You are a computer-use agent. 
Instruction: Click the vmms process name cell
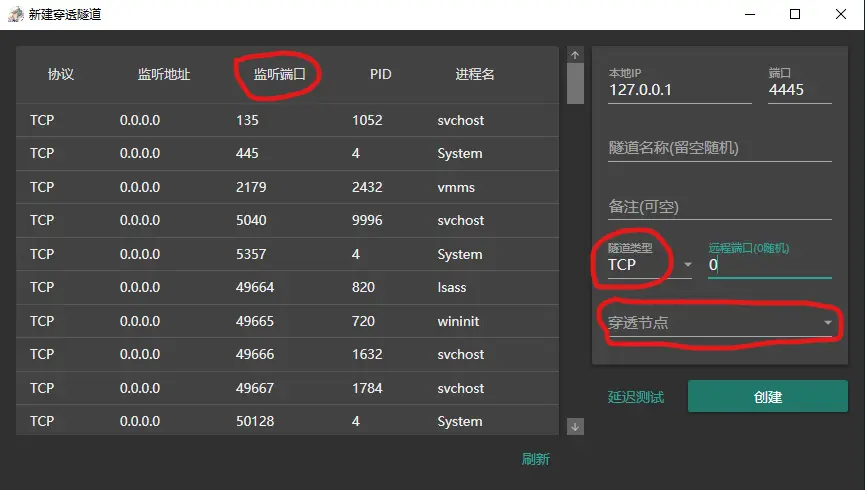coord(456,188)
